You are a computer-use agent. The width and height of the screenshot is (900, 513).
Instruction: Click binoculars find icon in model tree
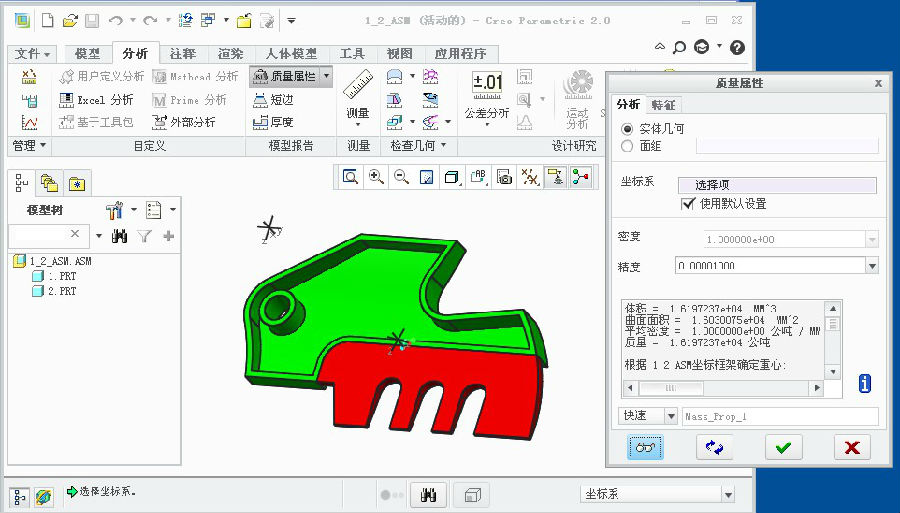pyautogui.click(x=120, y=236)
